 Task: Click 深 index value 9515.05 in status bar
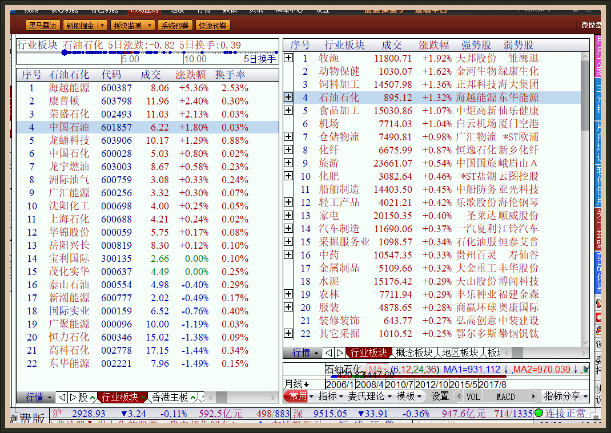330,413
